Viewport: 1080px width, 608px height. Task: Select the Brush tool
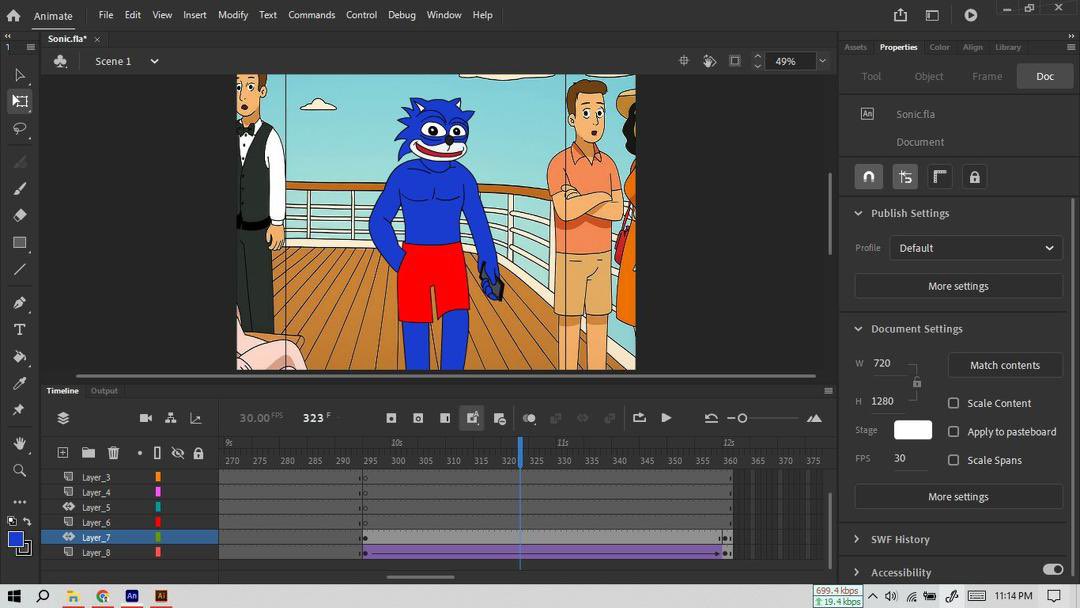(x=19, y=189)
